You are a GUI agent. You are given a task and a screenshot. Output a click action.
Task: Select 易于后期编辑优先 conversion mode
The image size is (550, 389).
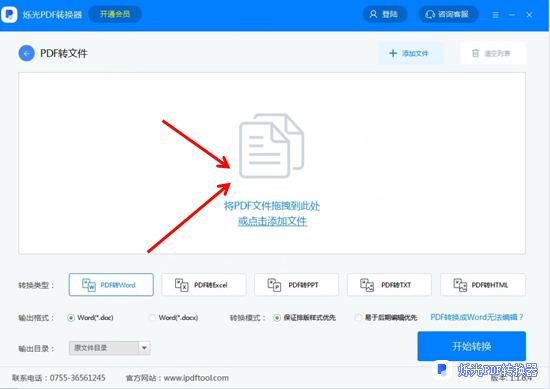[386, 318]
